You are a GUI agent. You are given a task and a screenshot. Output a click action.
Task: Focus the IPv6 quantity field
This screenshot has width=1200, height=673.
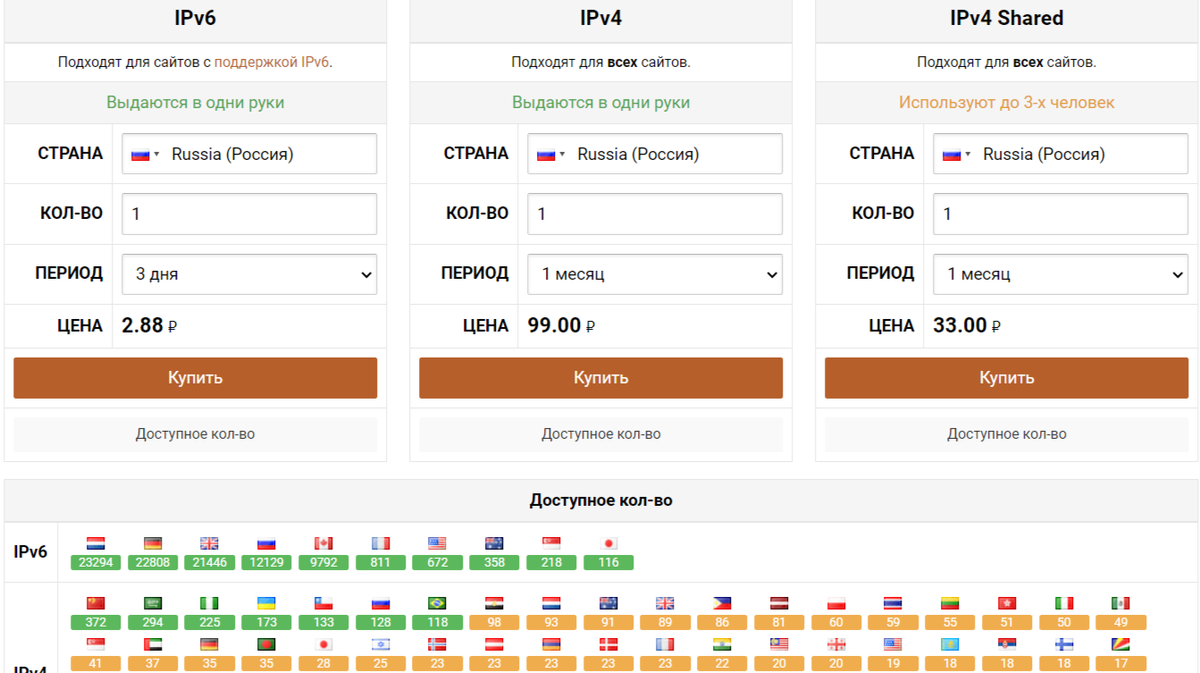[x=249, y=214]
